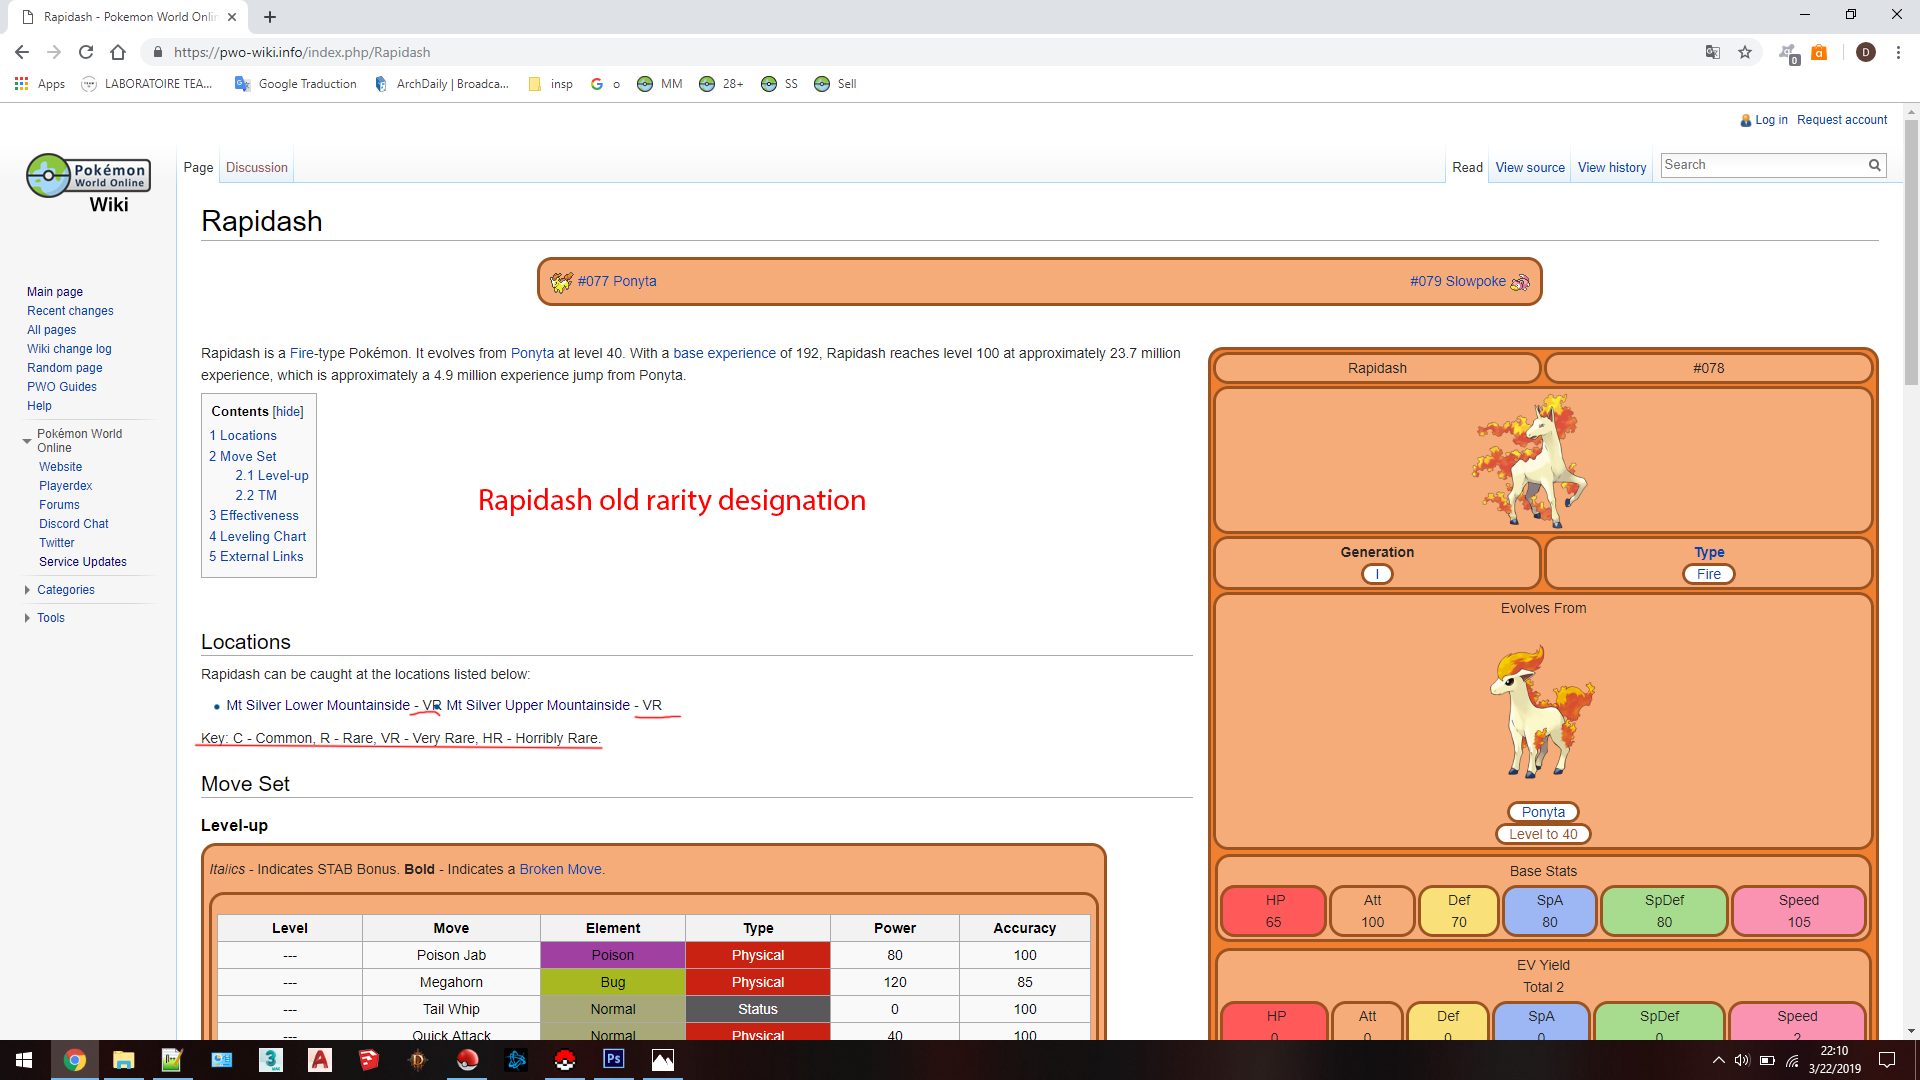The height and width of the screenshot is (1080, 1920).
Task: Open the user profile avatar
Action: [x=1865, y=52]
